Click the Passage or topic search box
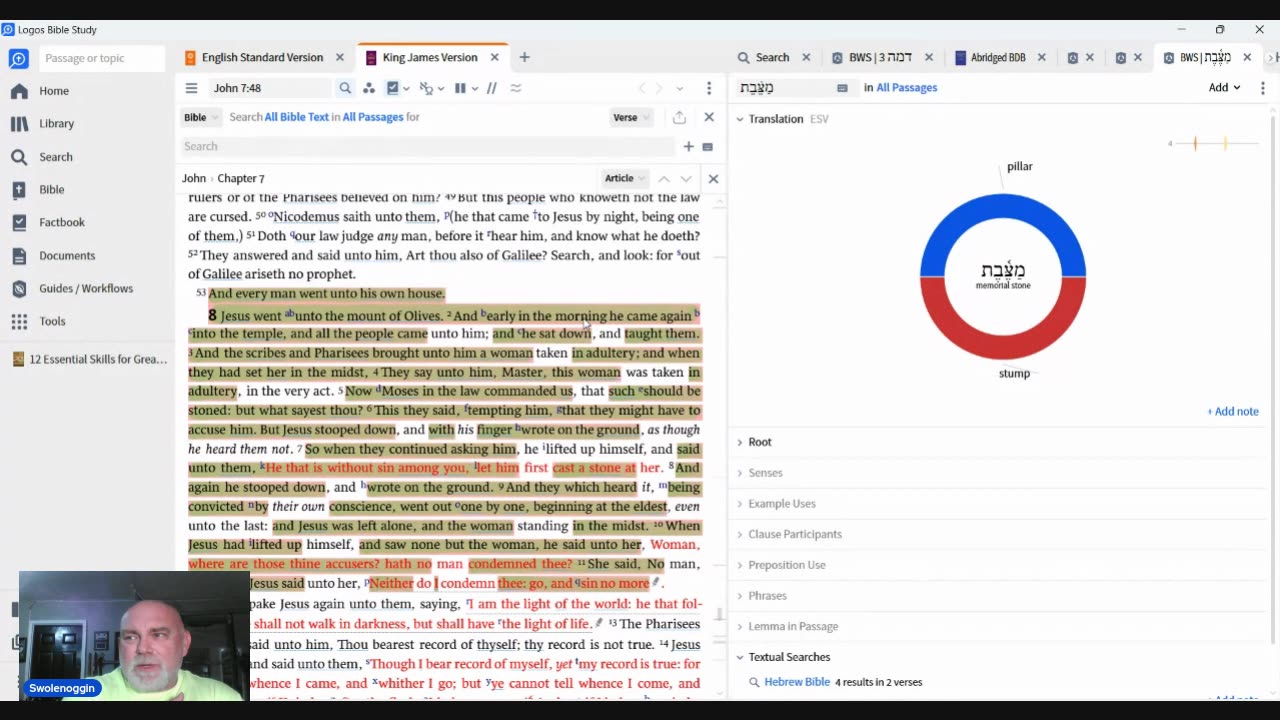Image resolution: width=1280 pixels, height=720 pixels. pyautogui.click(x=101, y=58)
